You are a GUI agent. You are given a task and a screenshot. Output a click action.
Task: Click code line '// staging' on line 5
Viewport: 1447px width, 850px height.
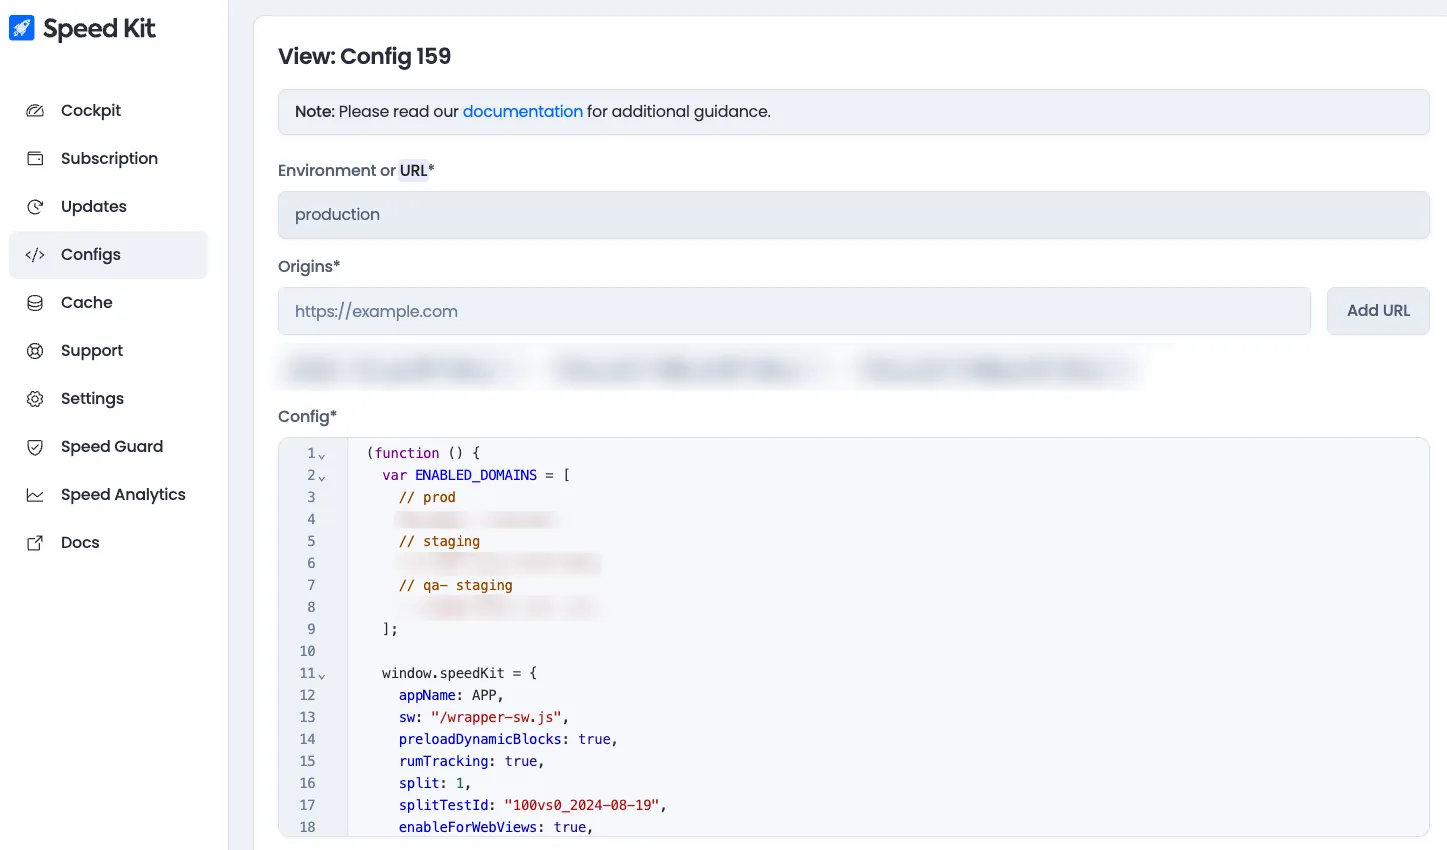pos(439,541)
